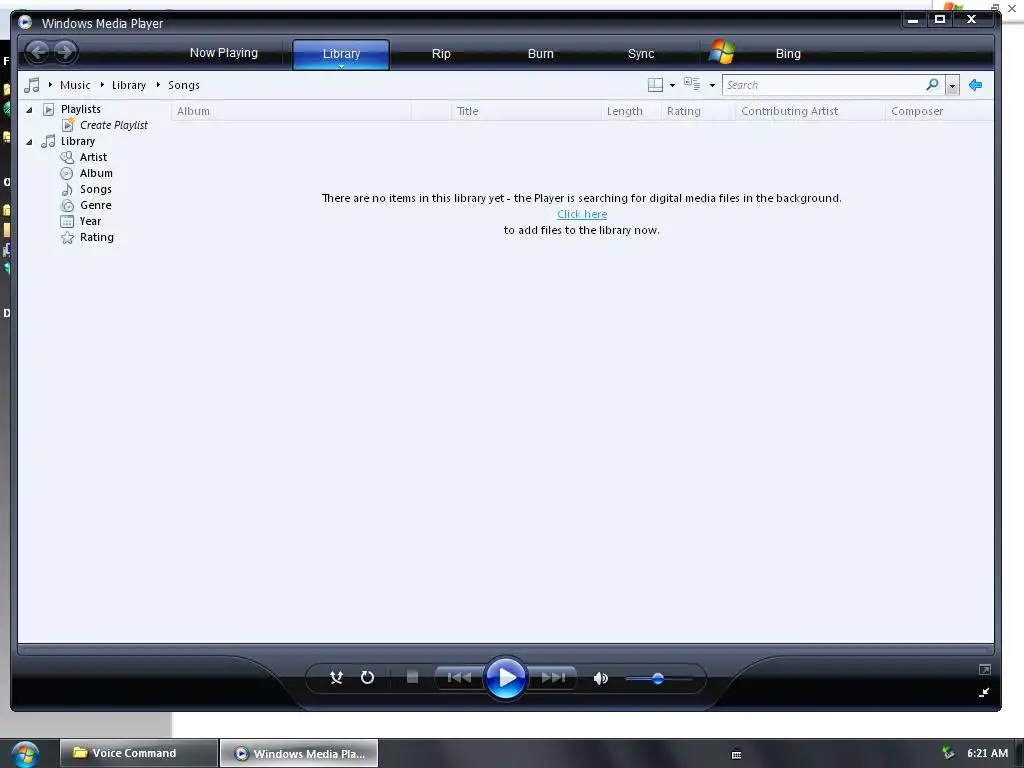Click the Previous track button
1024x768 pixels.
[459, 677]
